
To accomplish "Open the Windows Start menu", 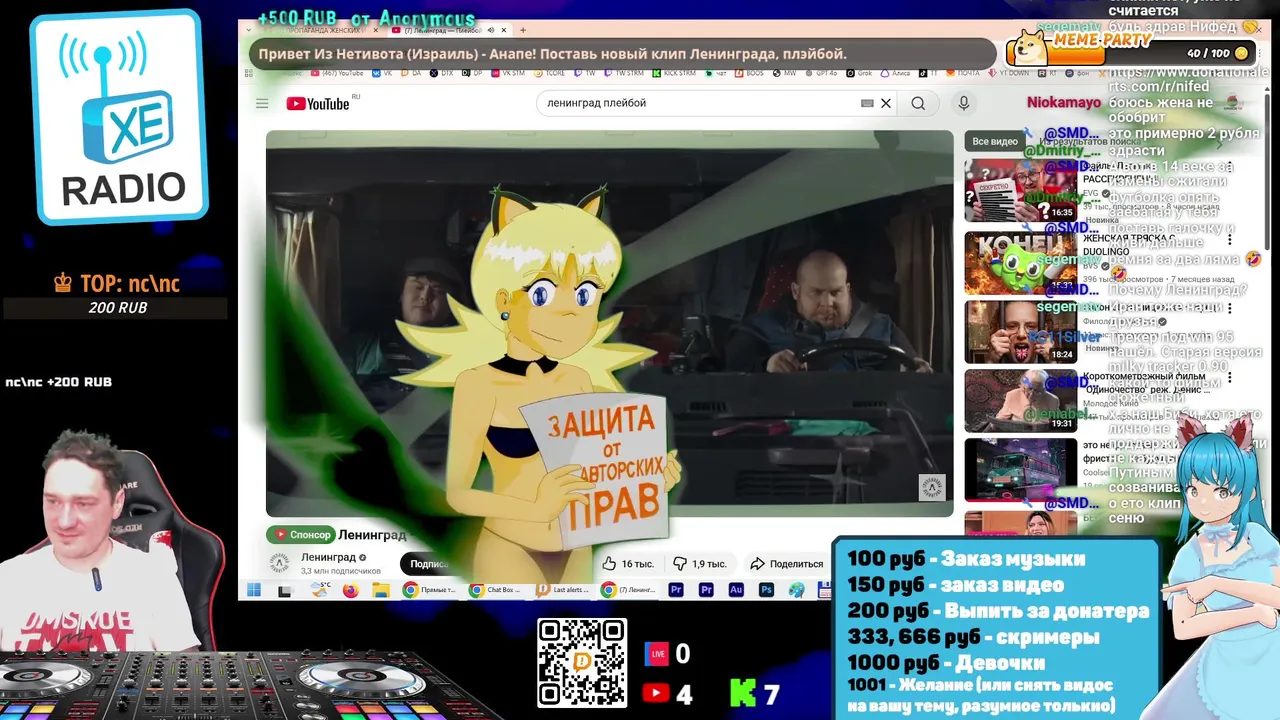I will coord(253,590).
